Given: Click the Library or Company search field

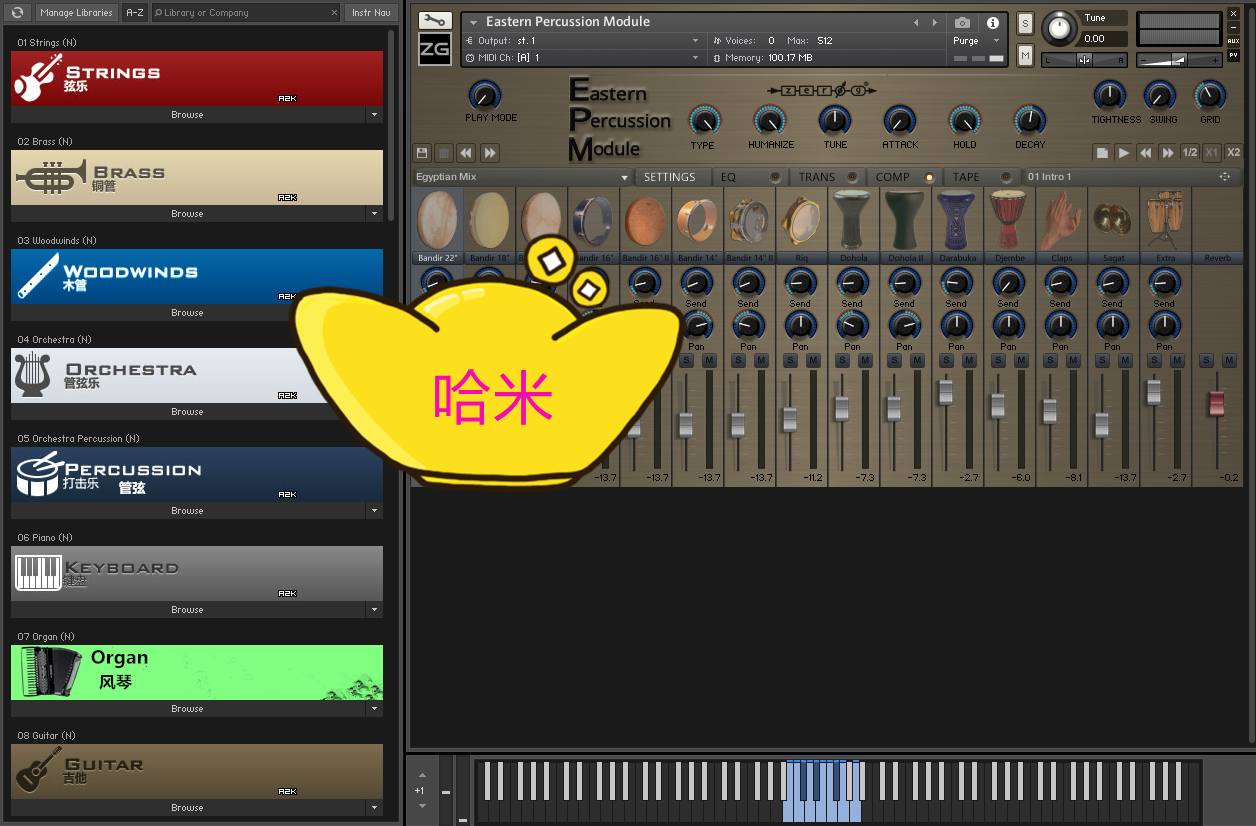Looking at the screenshot, I should 245,13.
